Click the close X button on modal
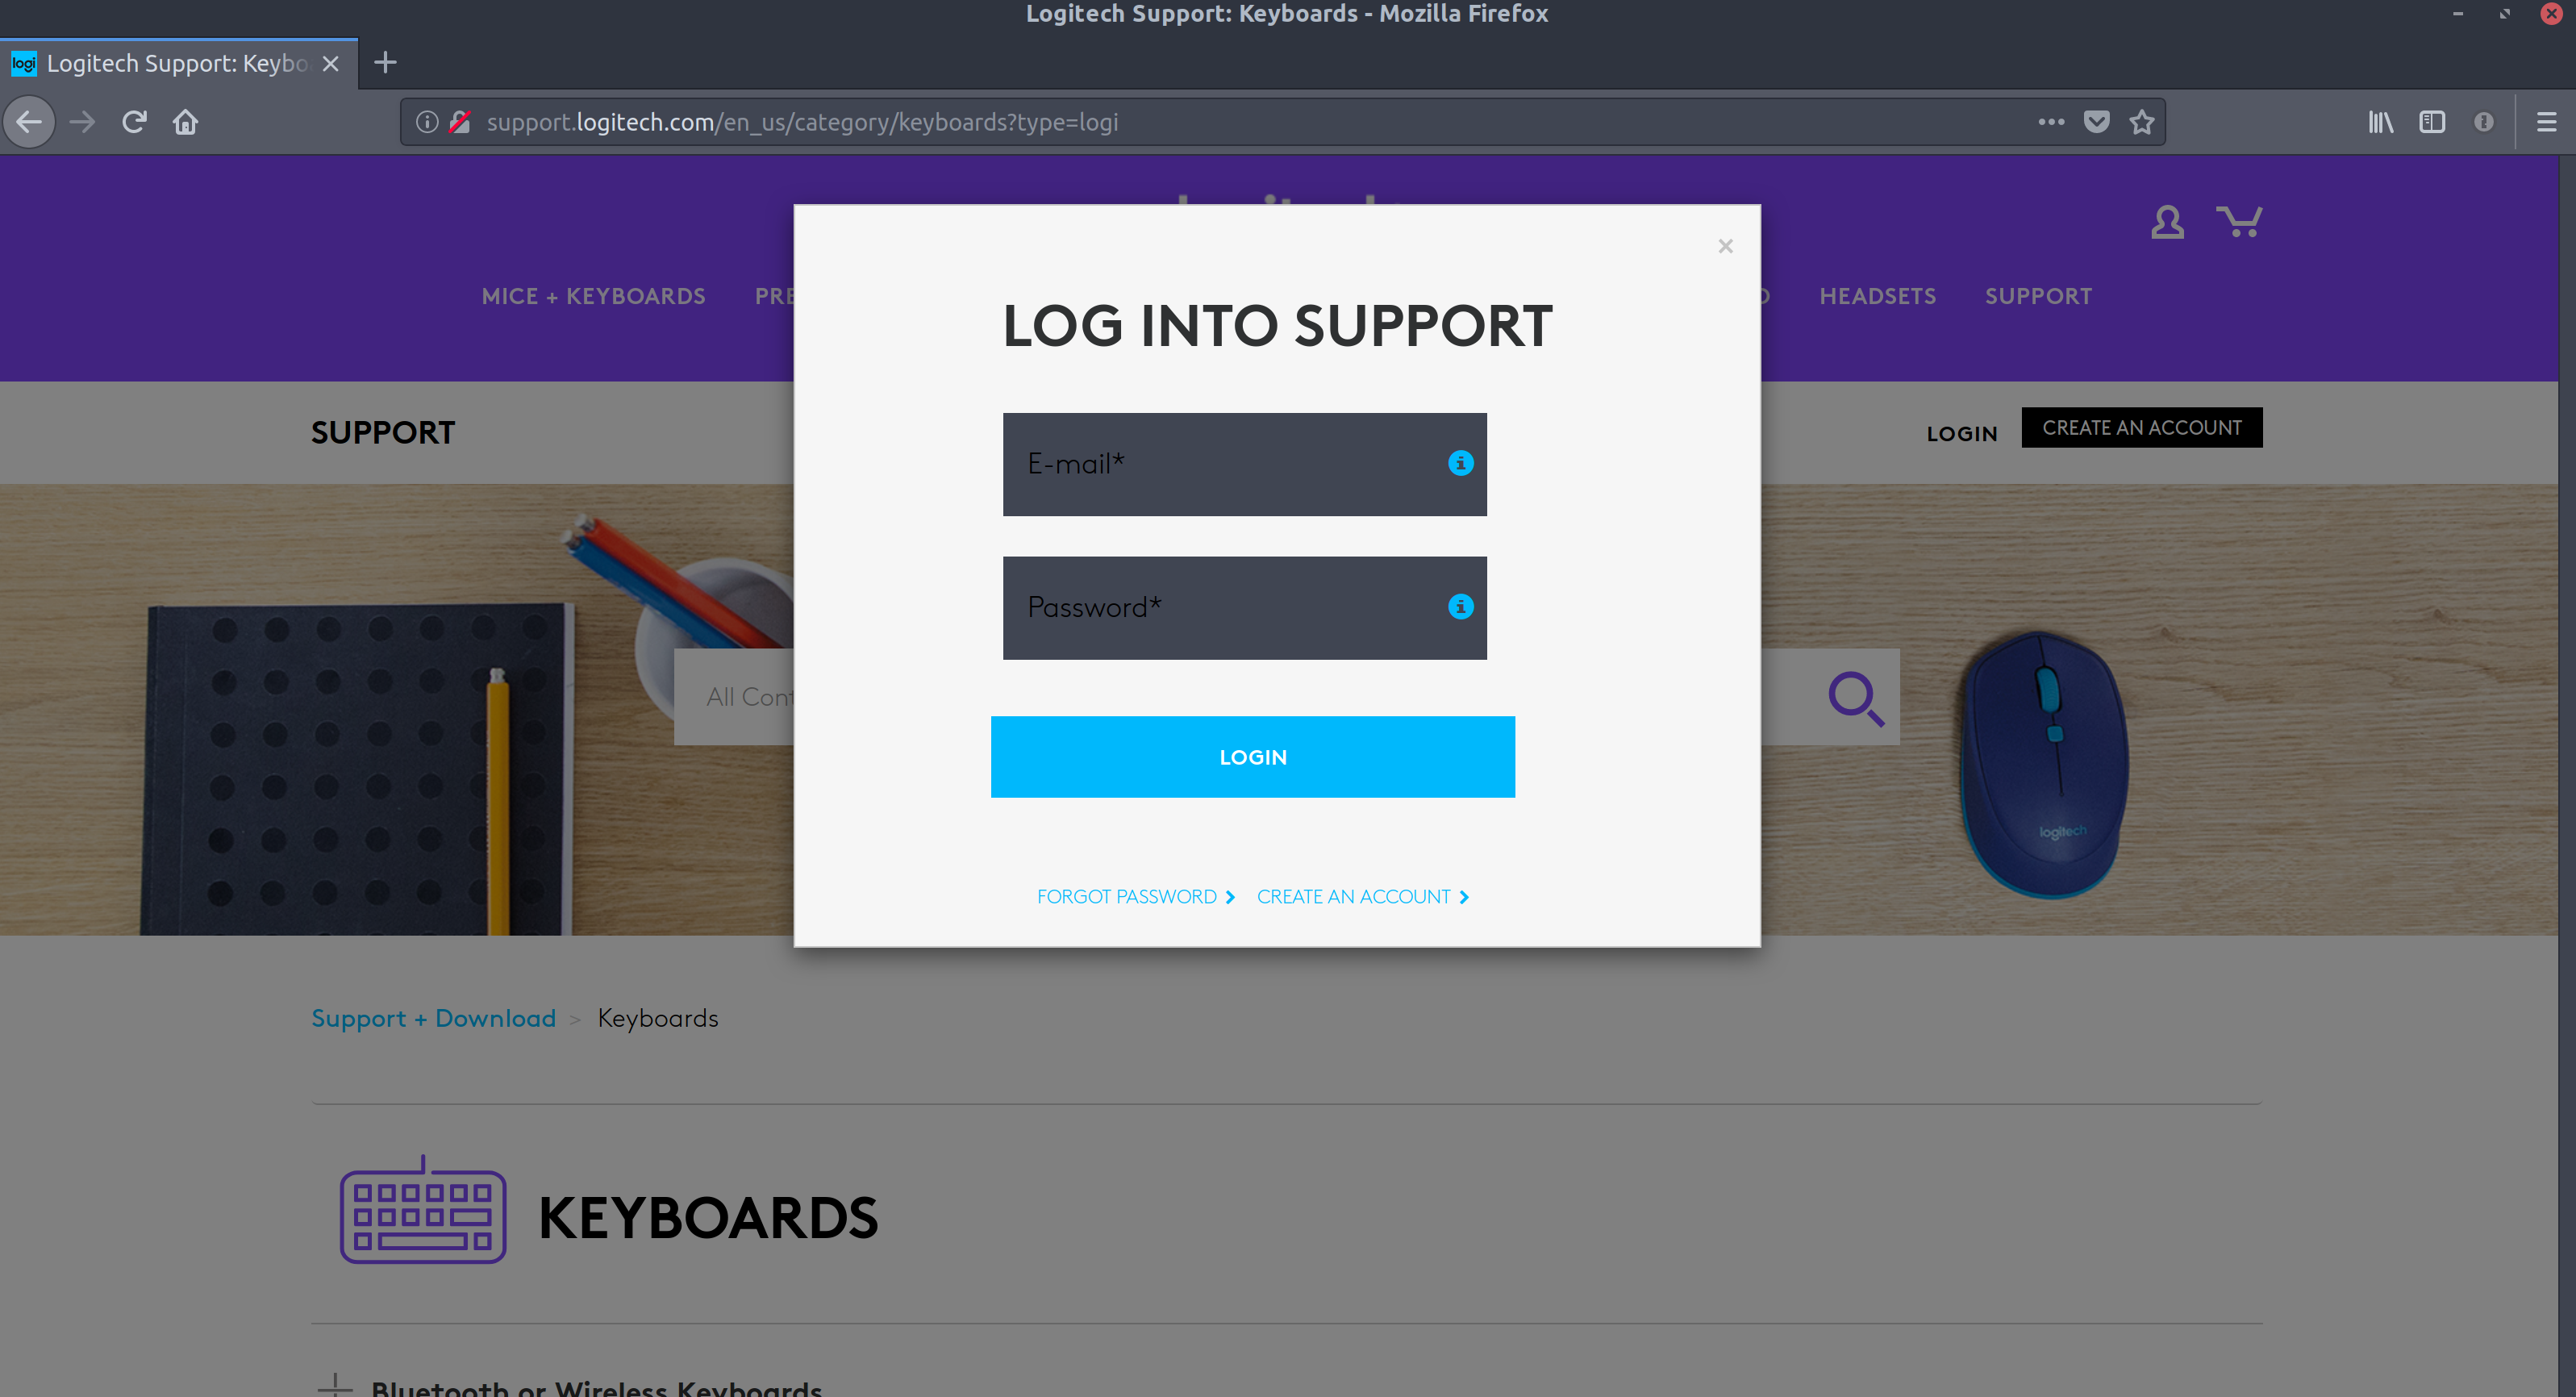This screenshot has height=1397, width=2576. [1727, 246]
